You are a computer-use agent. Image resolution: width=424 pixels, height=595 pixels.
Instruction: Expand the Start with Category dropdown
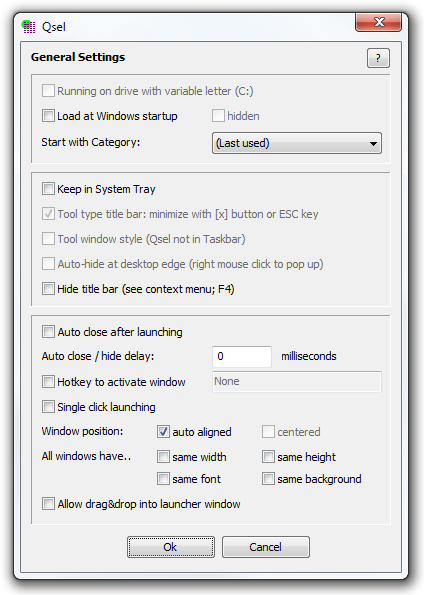(297, 143)
